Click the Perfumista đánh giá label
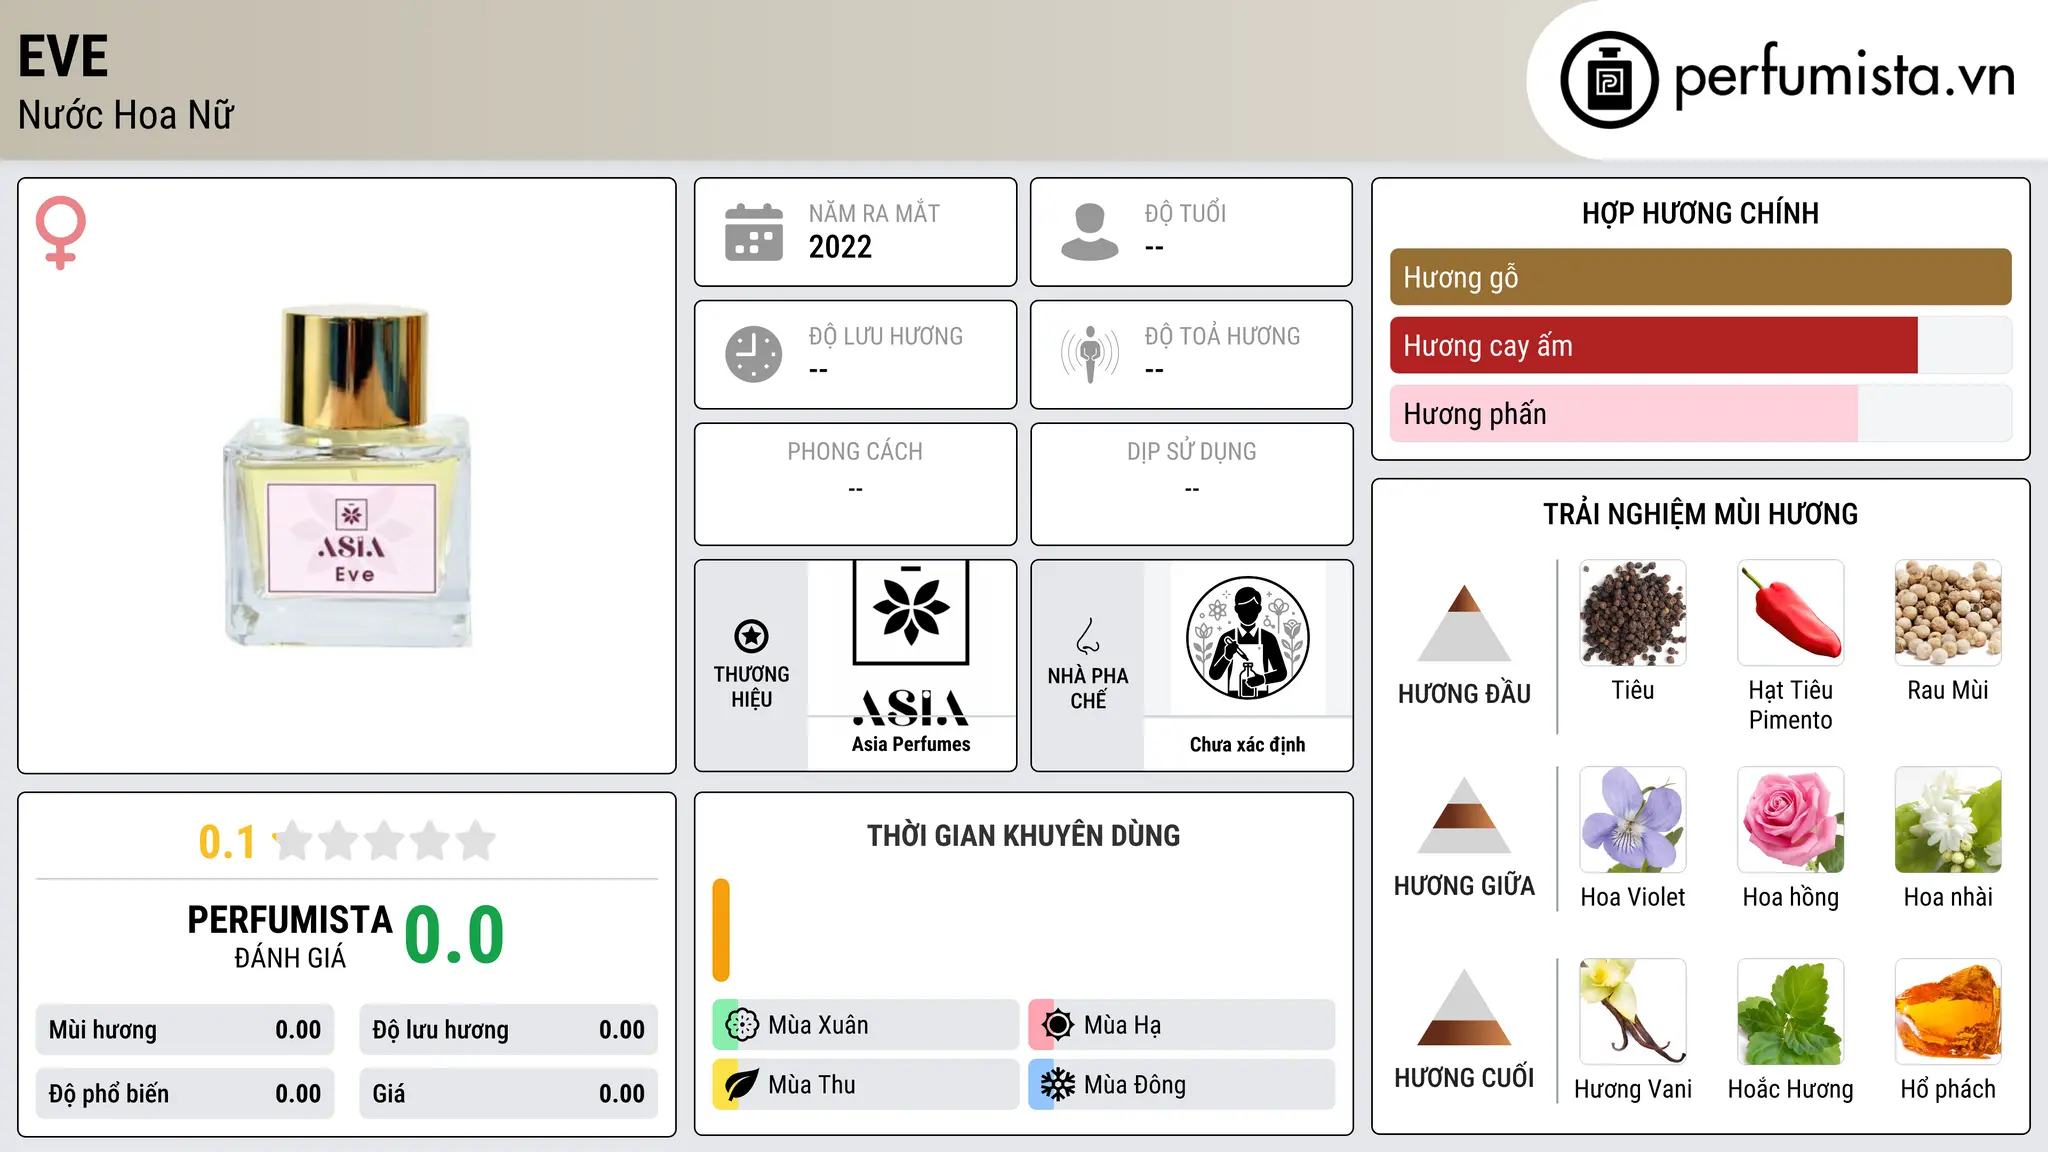This screenshot has width=2048, height=1152. click(x=290, y=936)
